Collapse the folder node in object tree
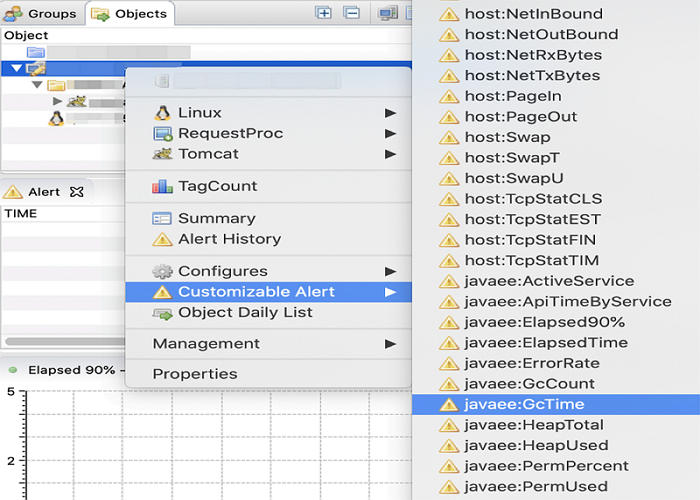Viewport: 700px width, 500px height. pos(37,85)
